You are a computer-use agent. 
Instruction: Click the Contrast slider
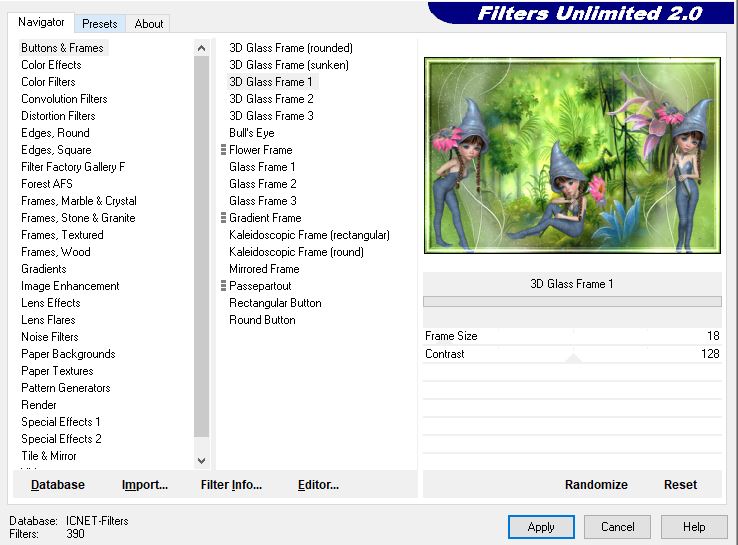572,354
